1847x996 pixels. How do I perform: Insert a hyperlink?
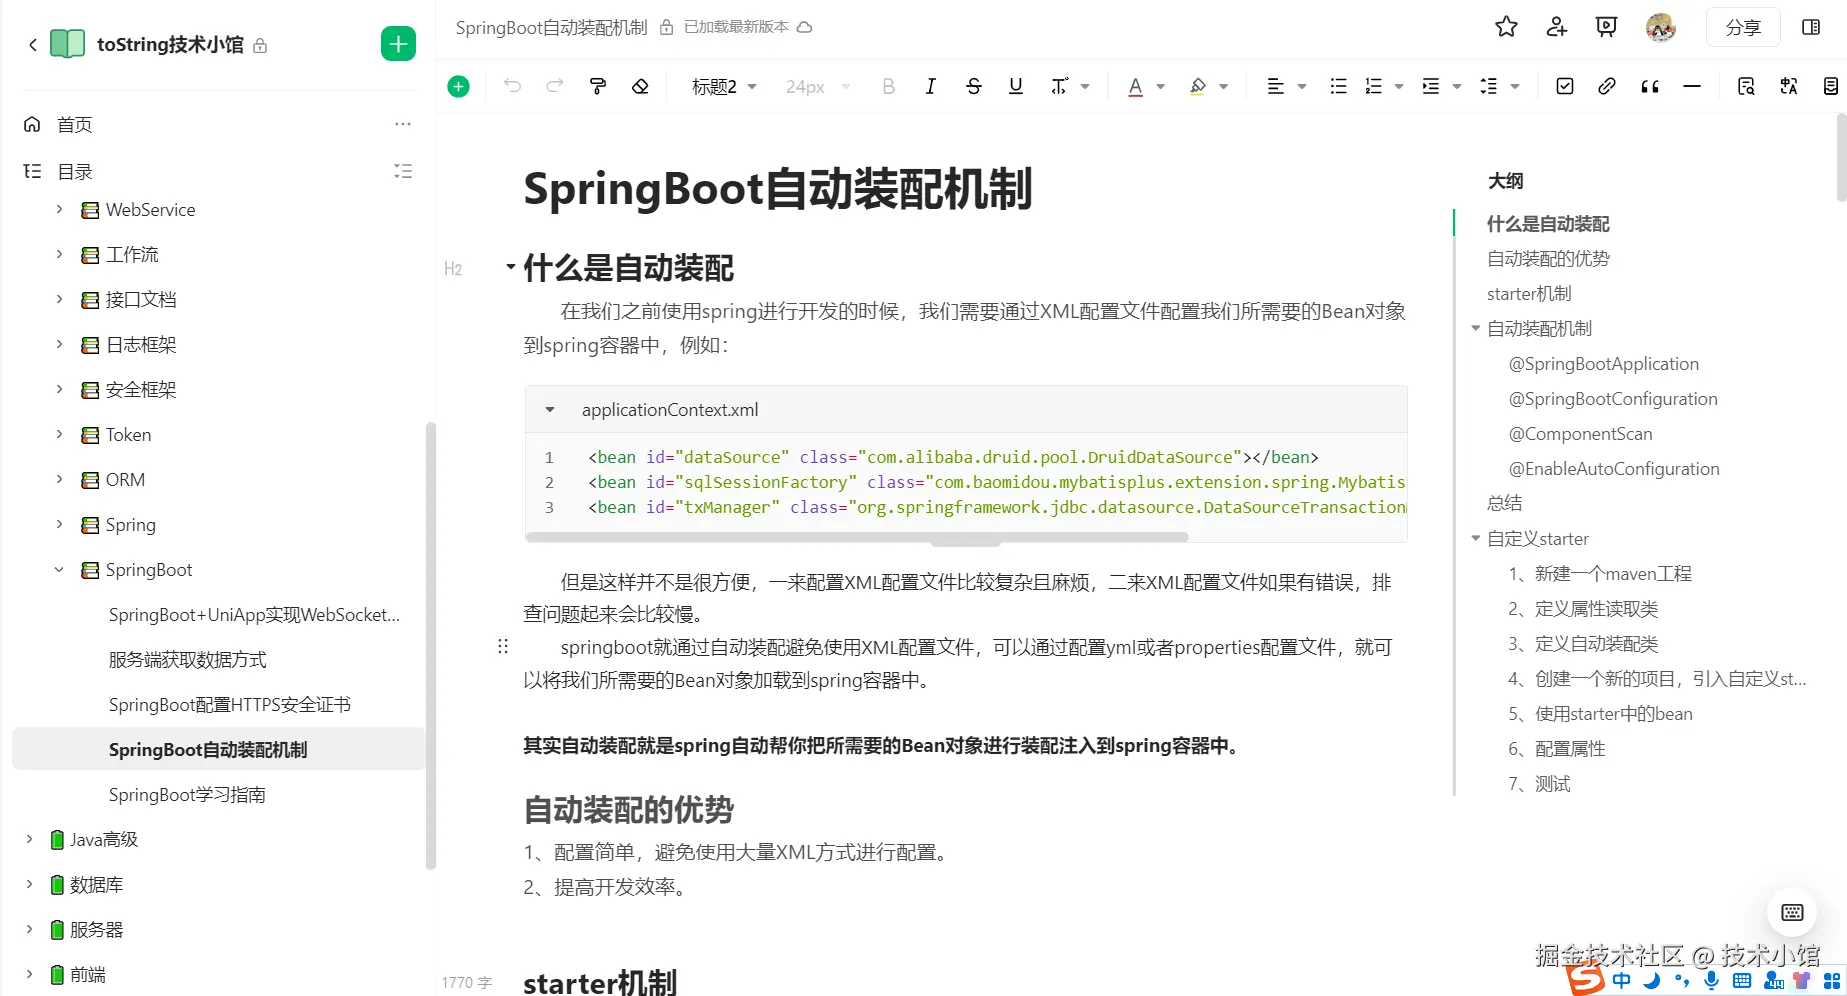pyautogui.click(x=1607, y=86)
